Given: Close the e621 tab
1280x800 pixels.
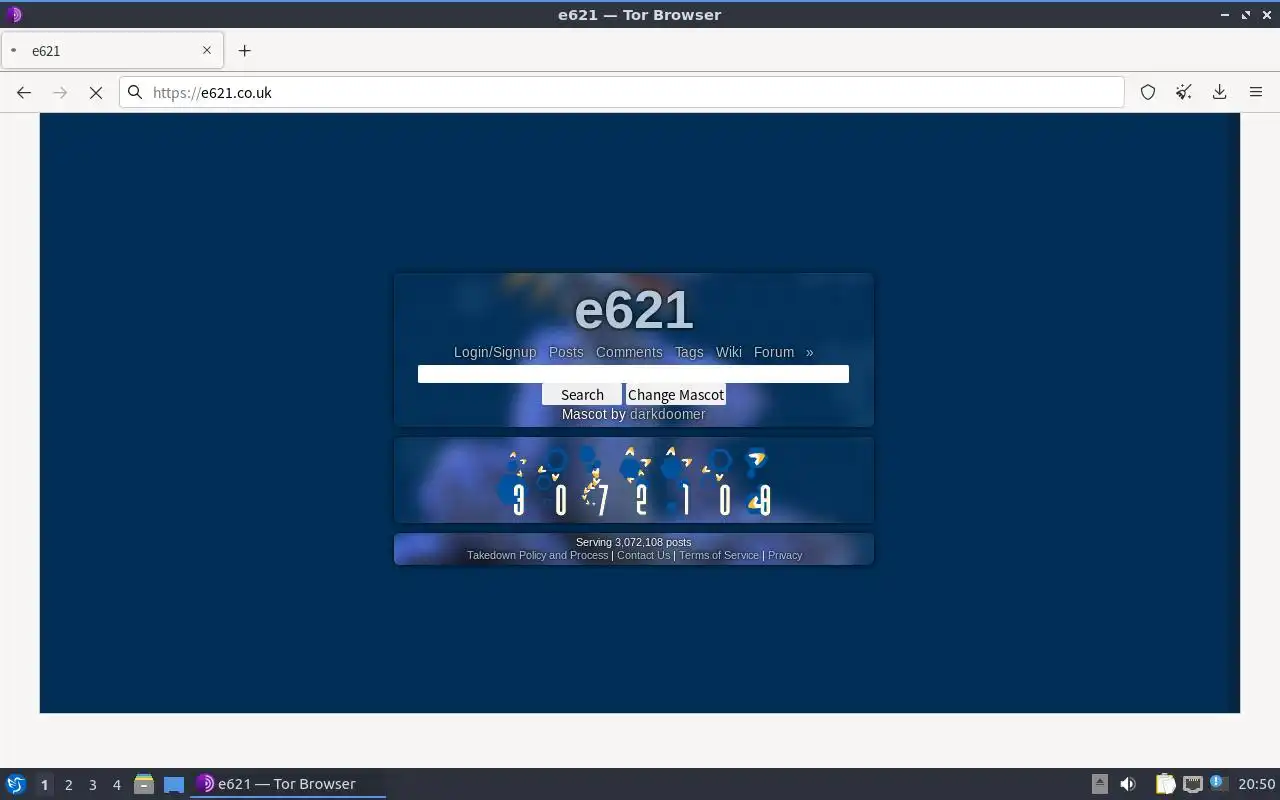Looking at the screenshot, I should click(x=207, y=50).
